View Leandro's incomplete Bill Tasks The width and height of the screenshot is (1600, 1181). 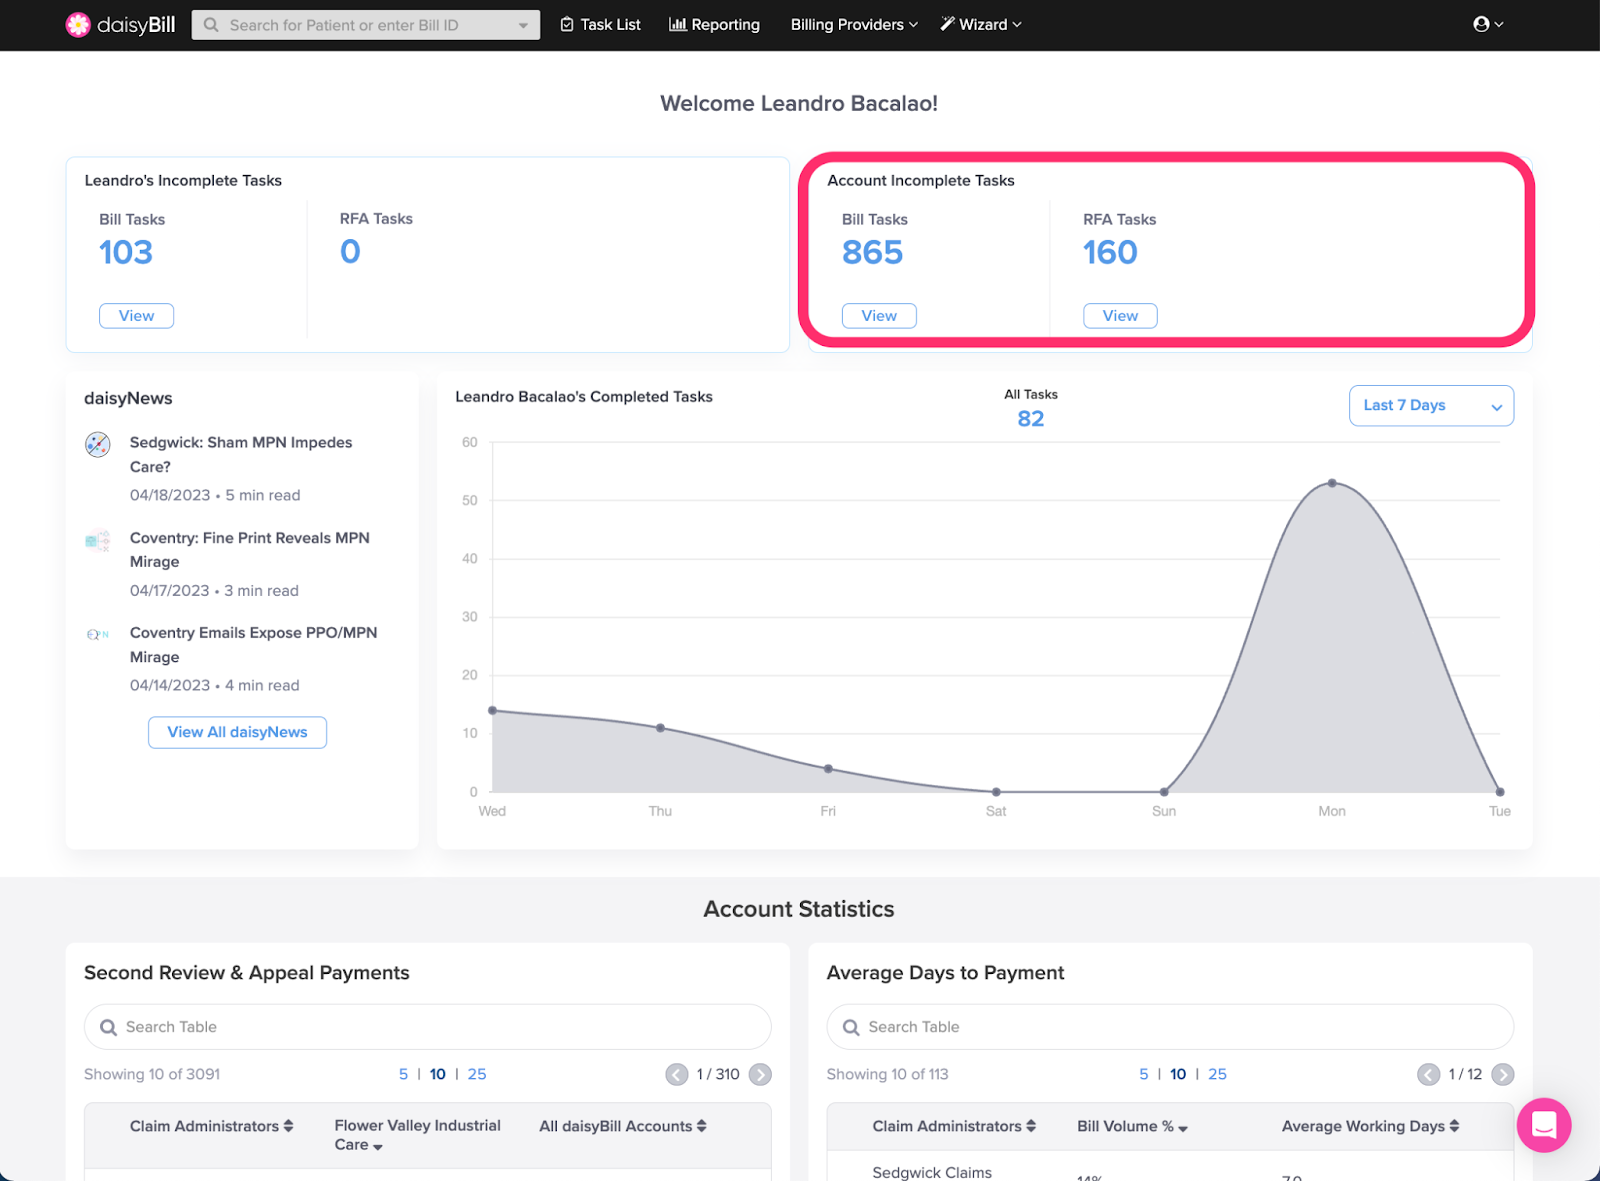(x=136, y=316)
